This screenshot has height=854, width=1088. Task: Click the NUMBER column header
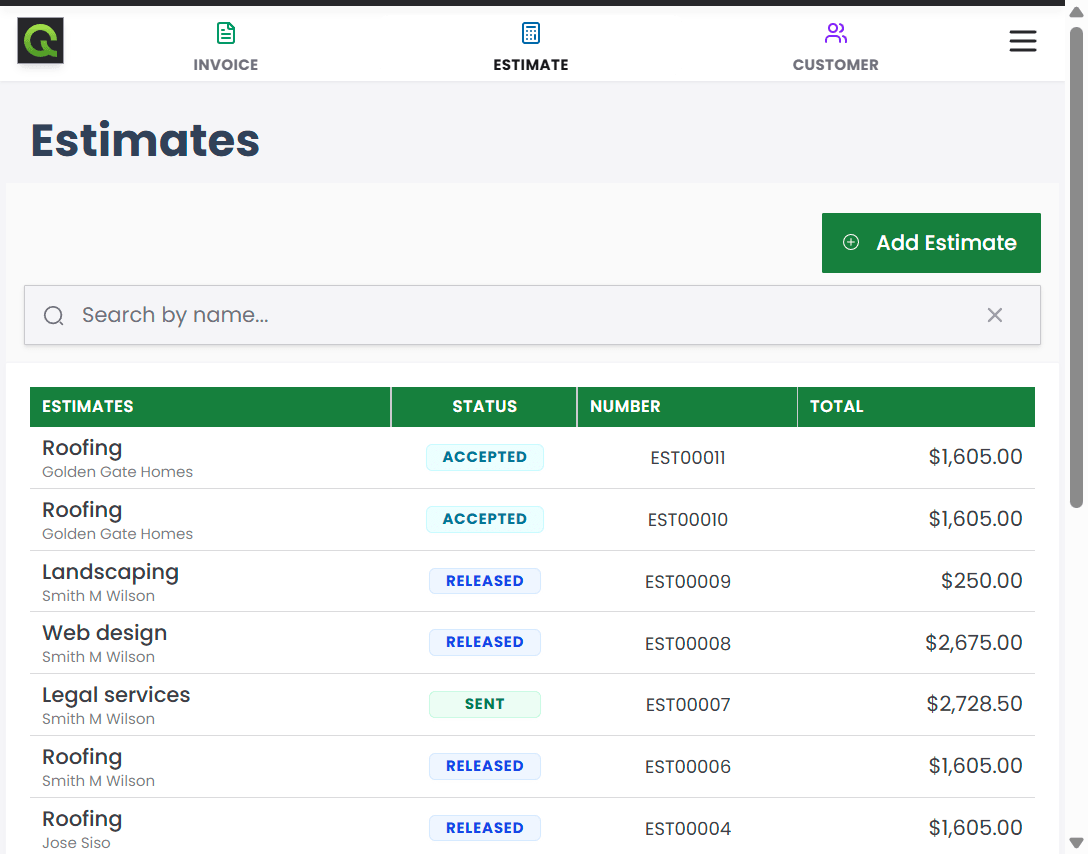click(x=687, y=407)
